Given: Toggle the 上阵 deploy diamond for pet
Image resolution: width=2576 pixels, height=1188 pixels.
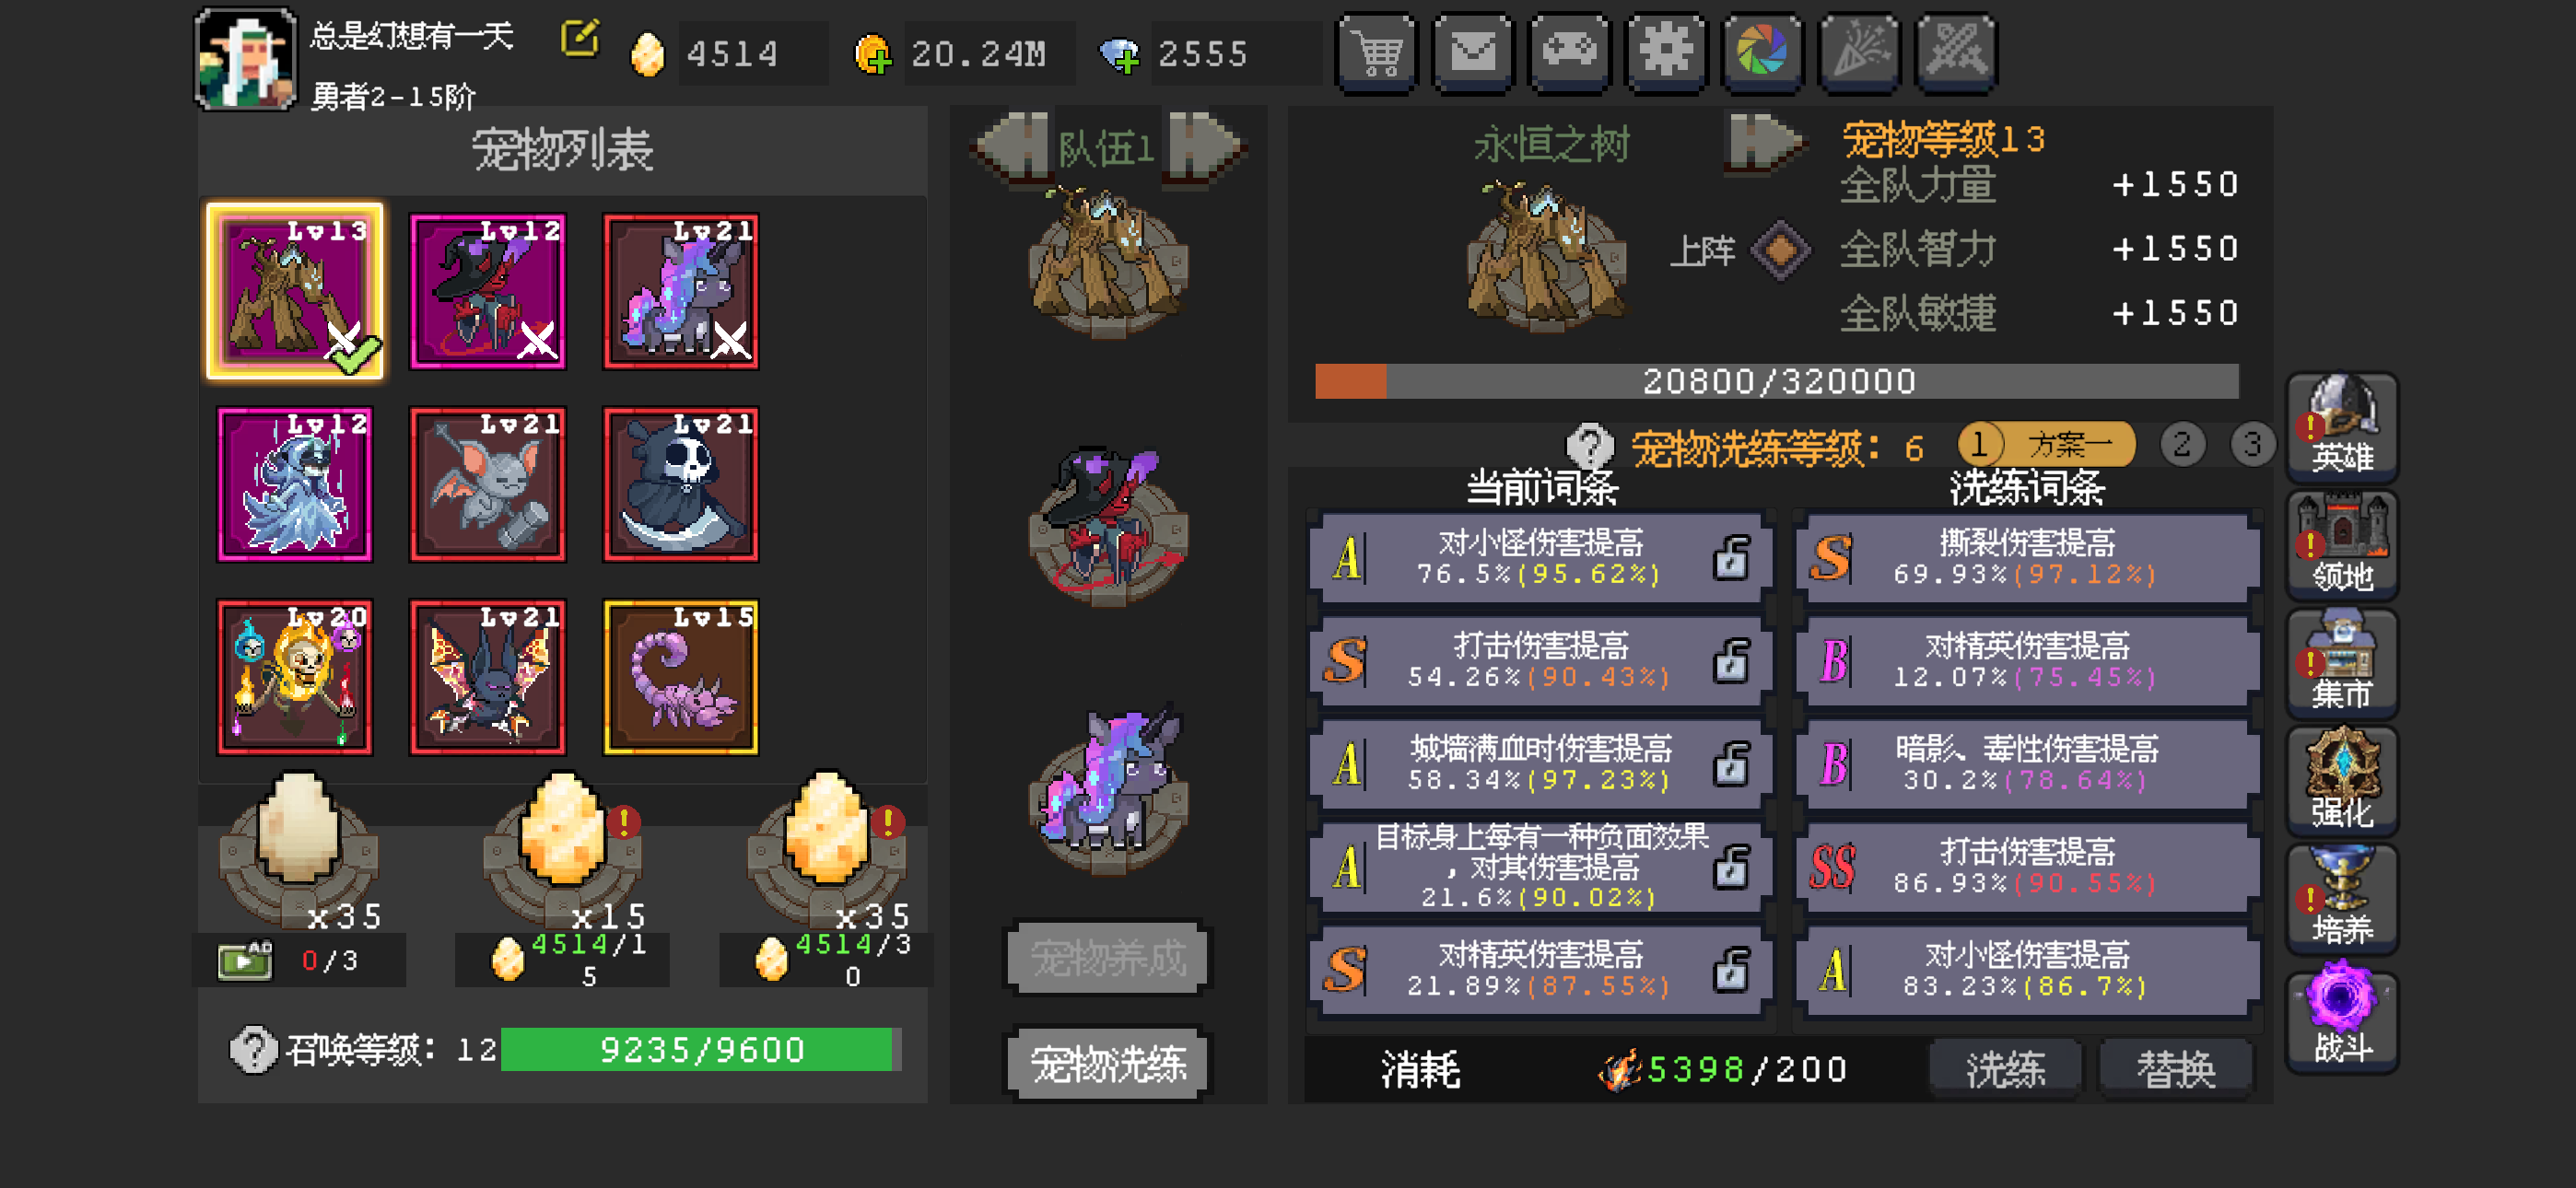Looking at the screenshot, I should tap(1781, 250).
